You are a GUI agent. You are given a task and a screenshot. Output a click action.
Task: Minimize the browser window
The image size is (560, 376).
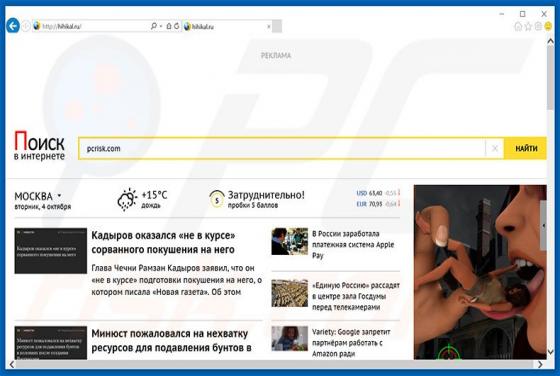tap(502, 14)
